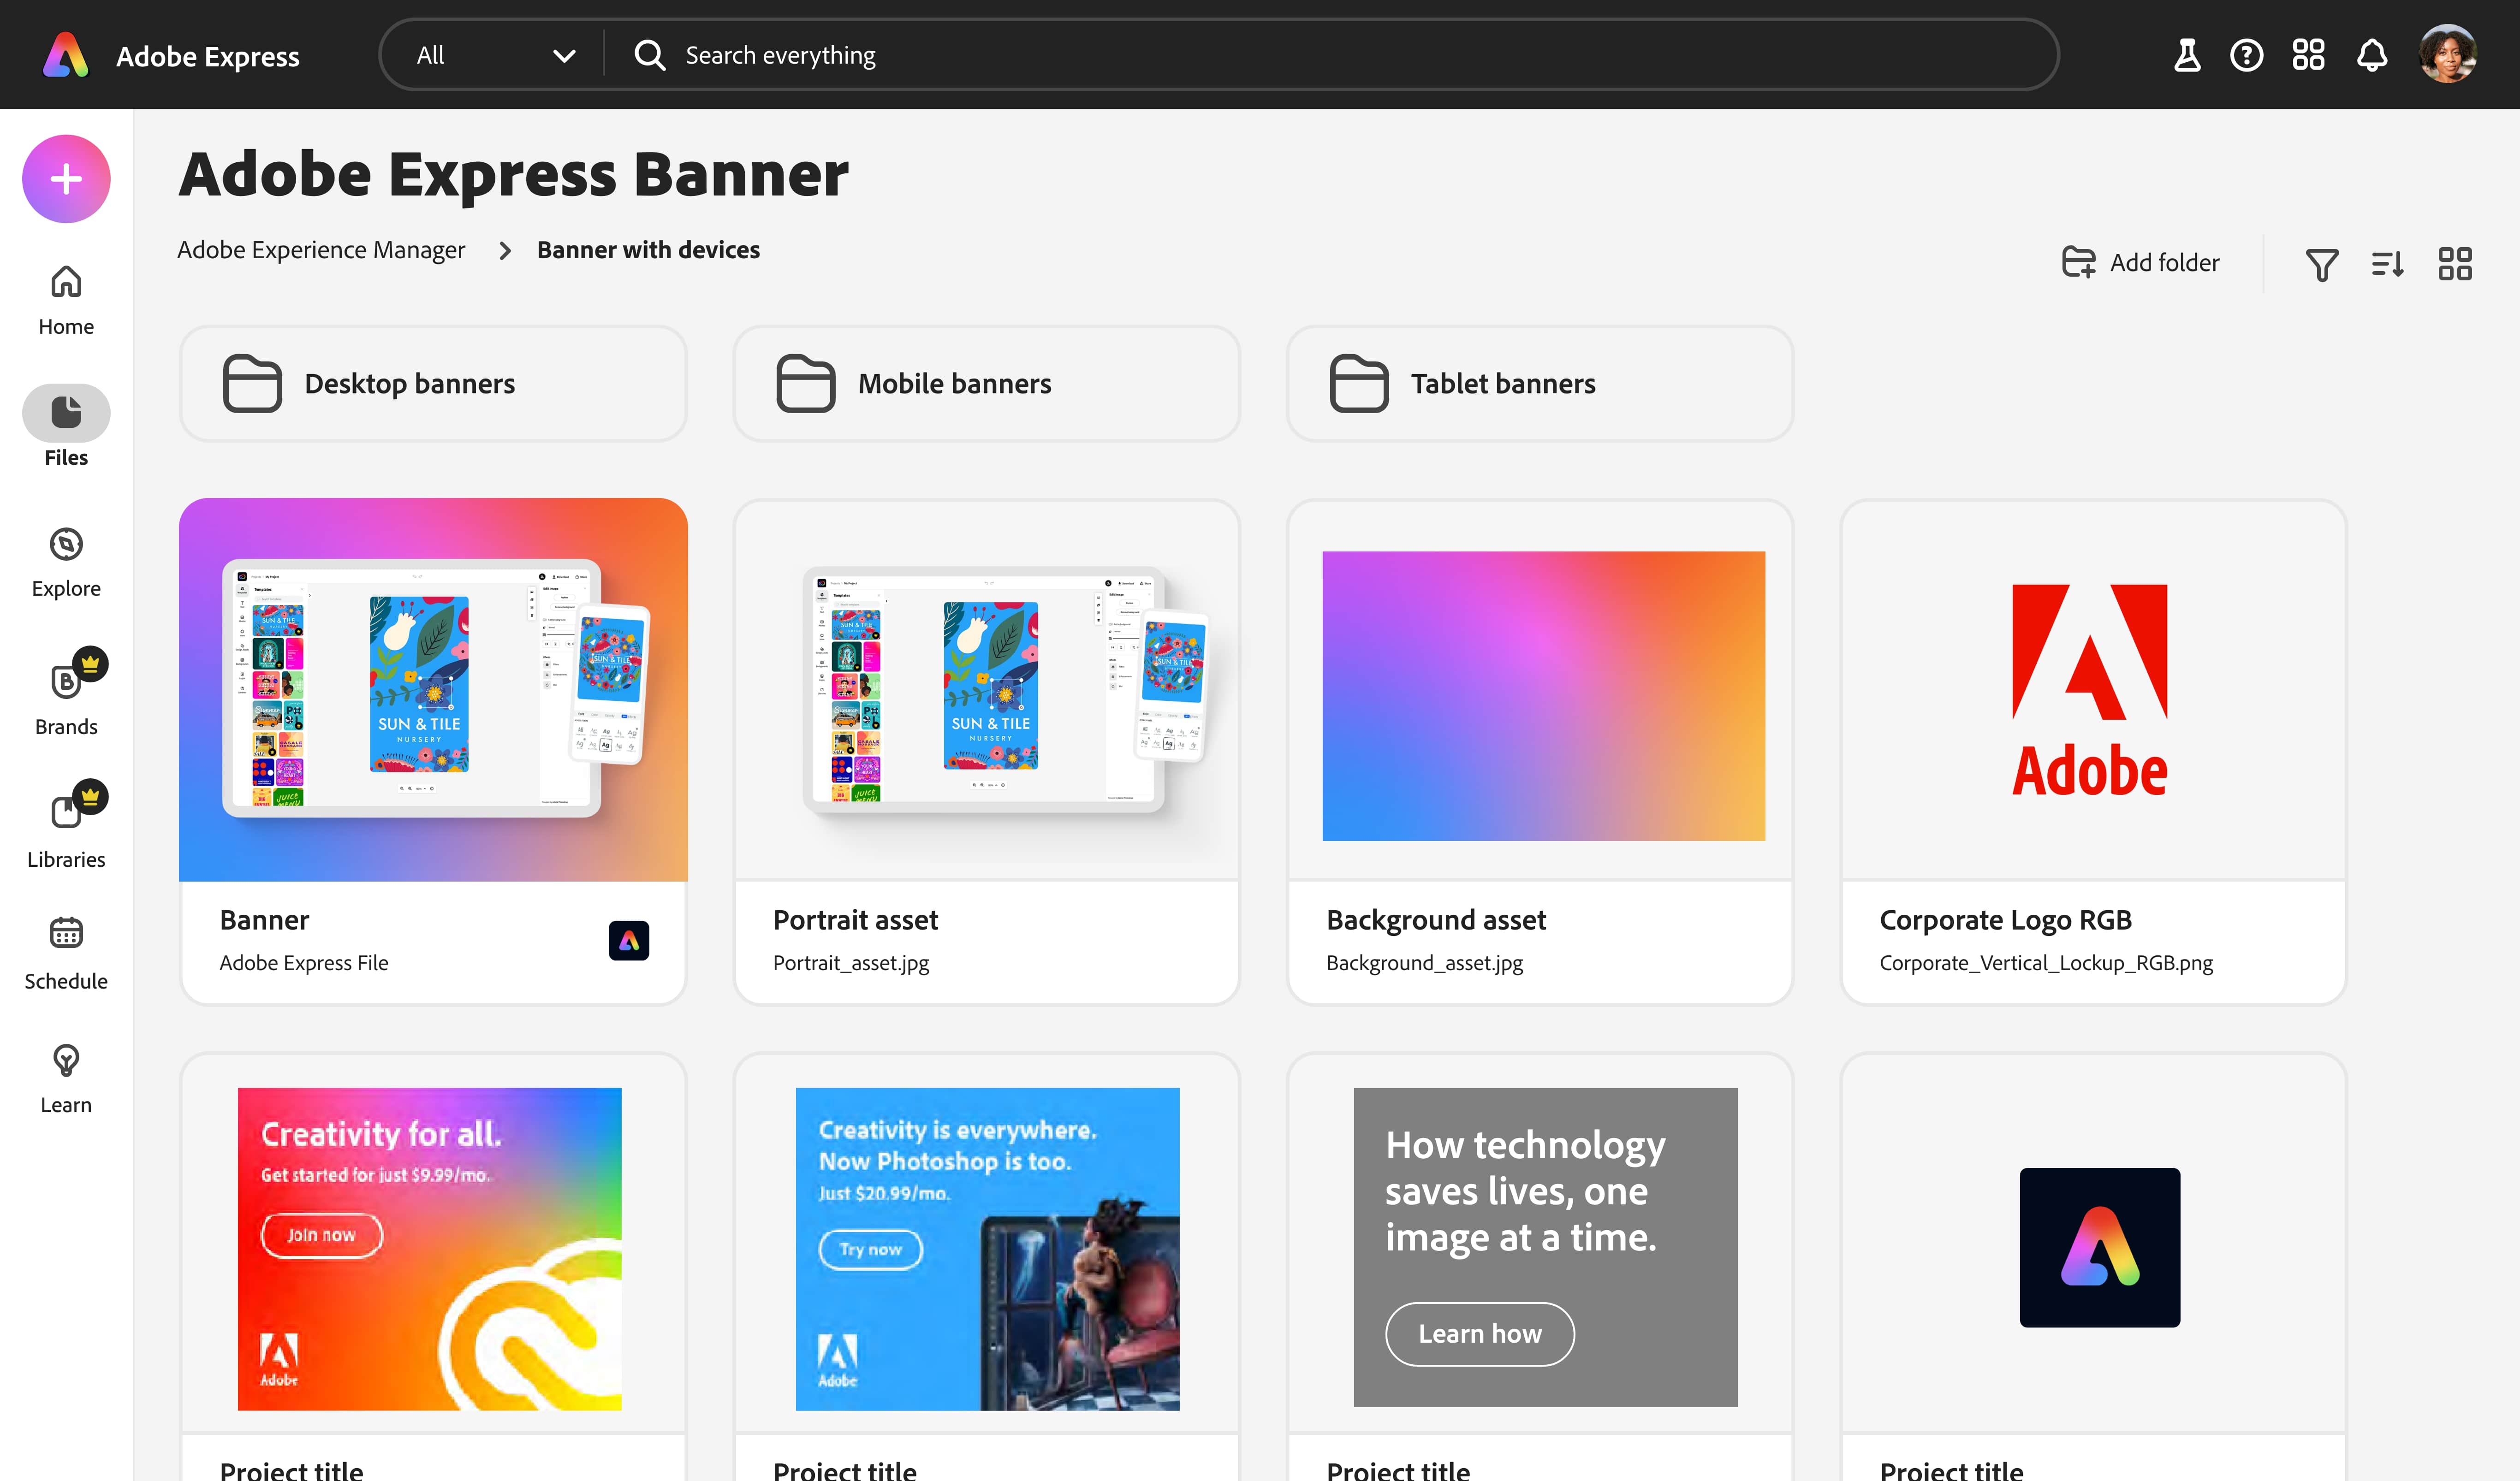Image resolution: width=2520 pixels, height=1481 pixels.
Task: Open the sort order icon
Action: [2388, 264]
